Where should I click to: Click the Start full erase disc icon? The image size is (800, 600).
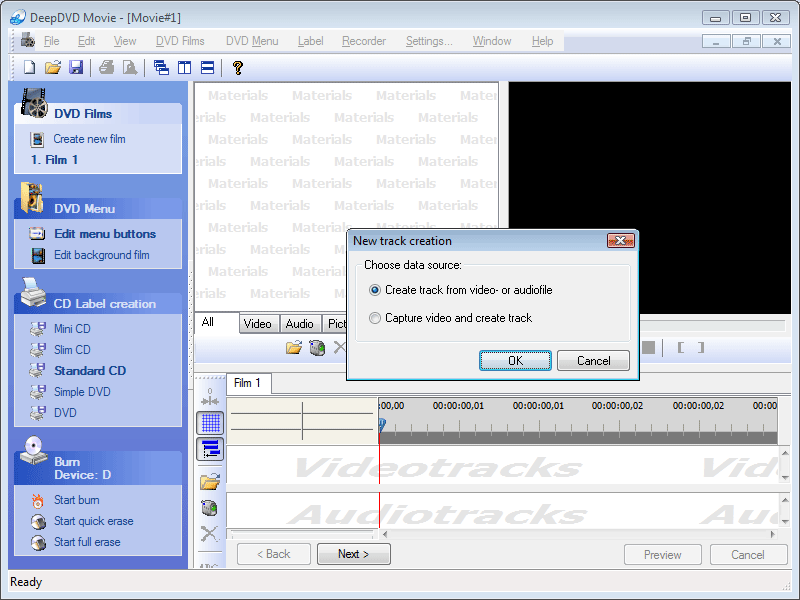pos(38,542)
